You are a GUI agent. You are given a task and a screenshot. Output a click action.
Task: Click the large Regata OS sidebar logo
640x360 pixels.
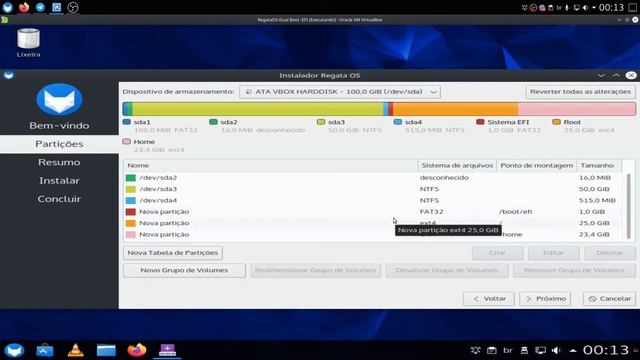[x=59, y=99]
